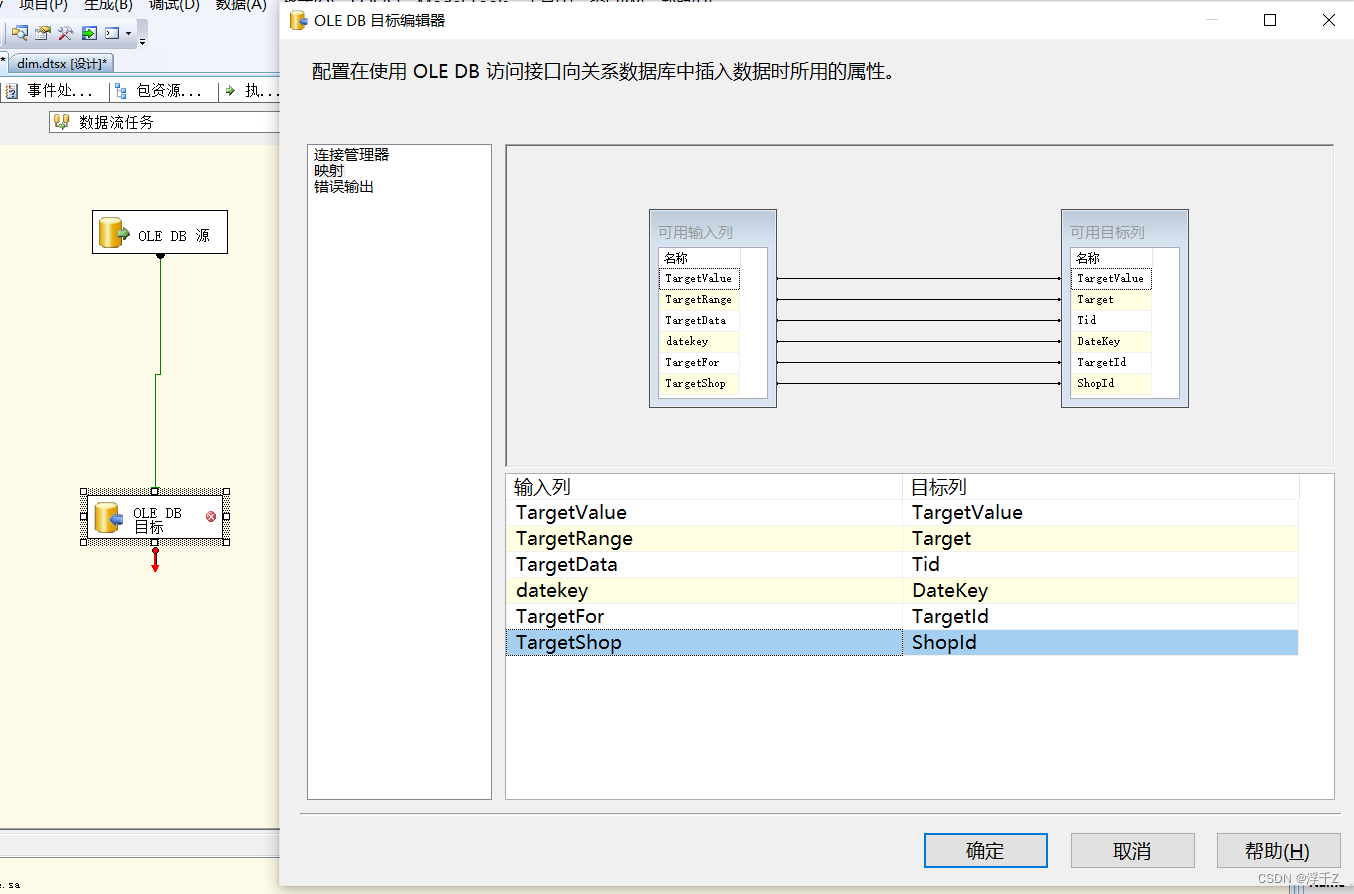Screen dimensions: 1354x894
Task: Open destination cell DateKey in mapping grid
Action: click(x=1100, y=591)
